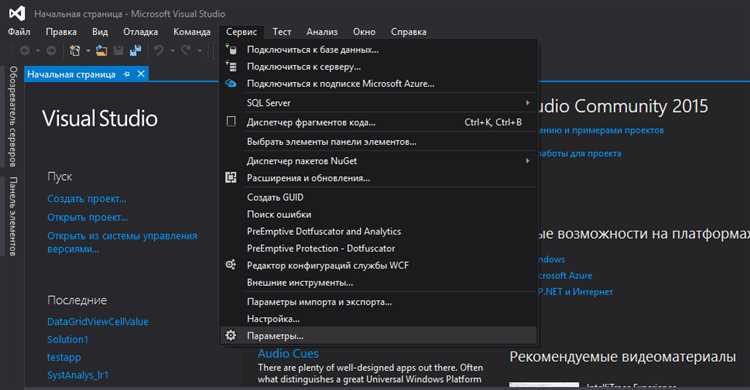
Task: Open recent project testapp
Action: pyautogui.click(x=64, y=357)
